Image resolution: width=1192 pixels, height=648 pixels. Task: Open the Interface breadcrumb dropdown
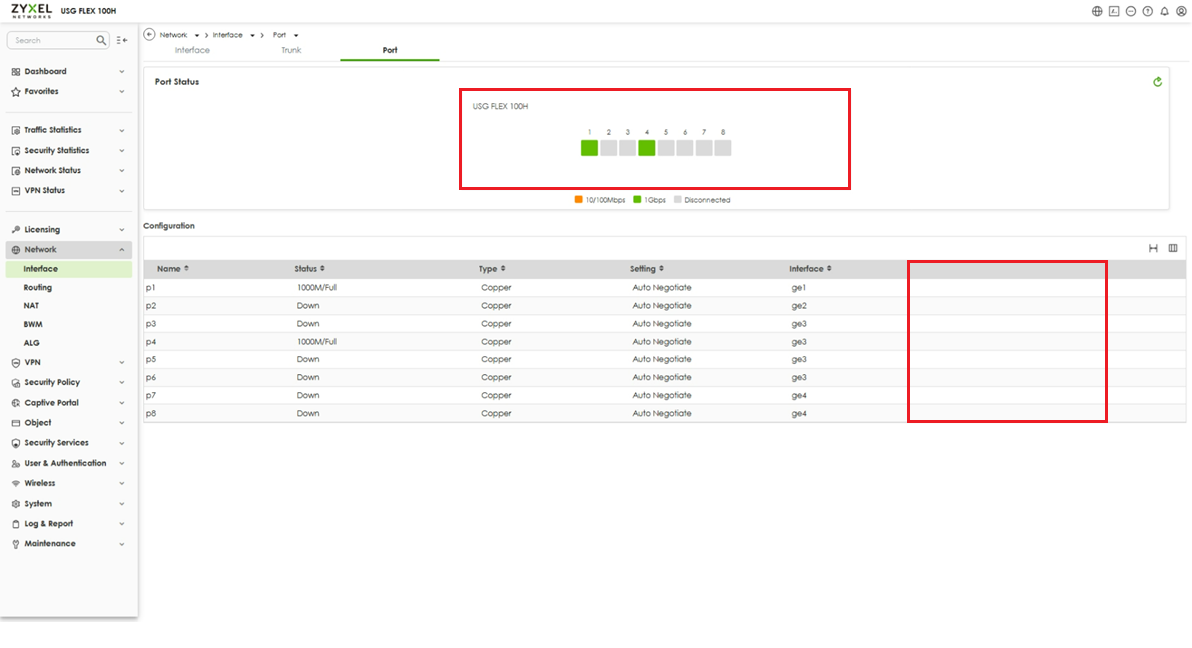point(252,35)
